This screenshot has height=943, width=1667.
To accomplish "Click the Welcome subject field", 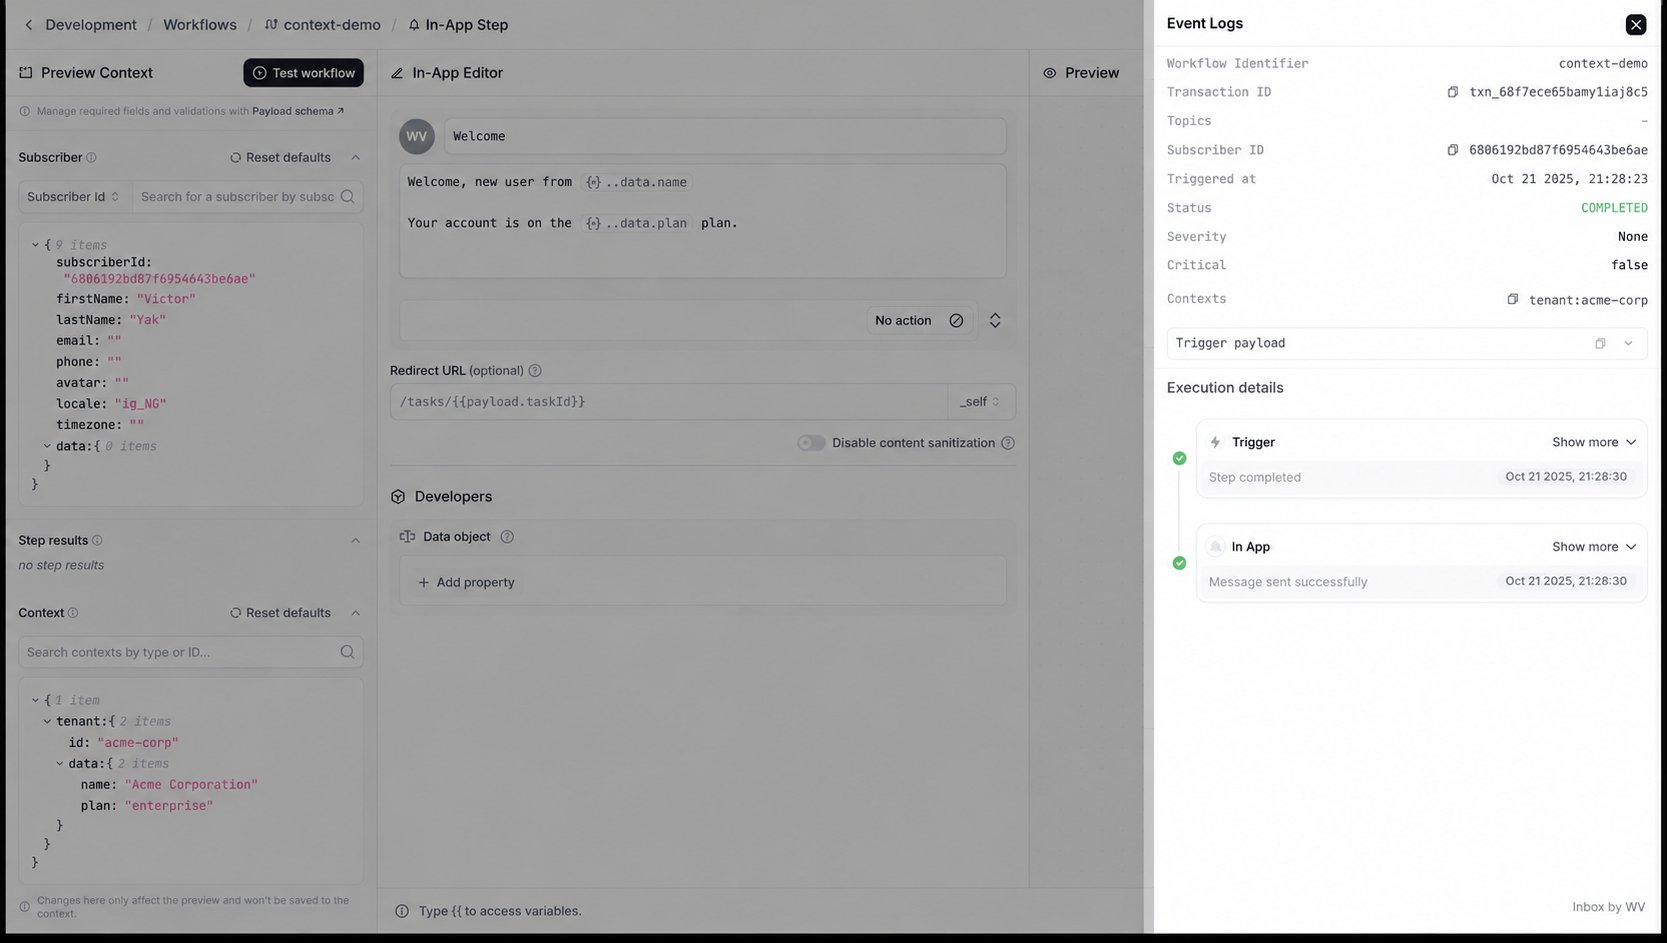I will click(725, 136).
